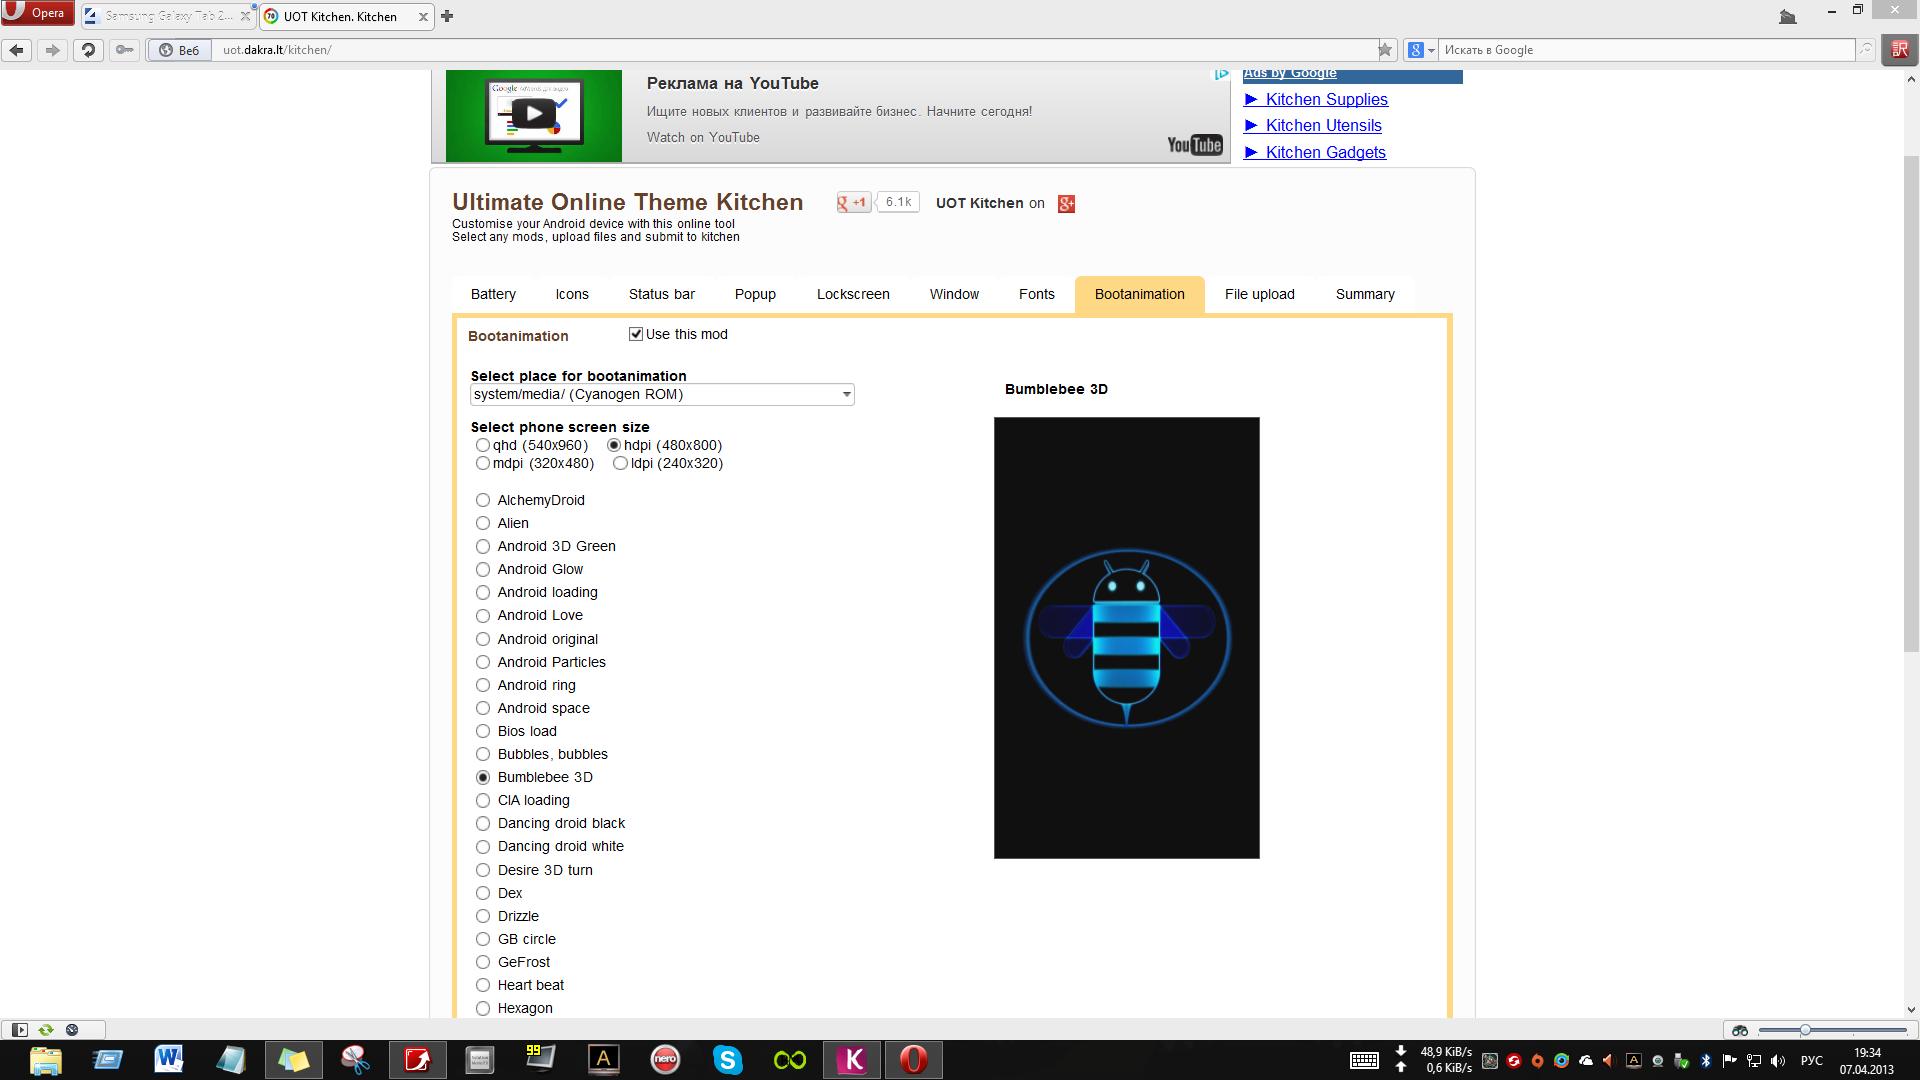Click the wand key icon in toolbar
The image size is (1920, 1080).
[124, 50]
